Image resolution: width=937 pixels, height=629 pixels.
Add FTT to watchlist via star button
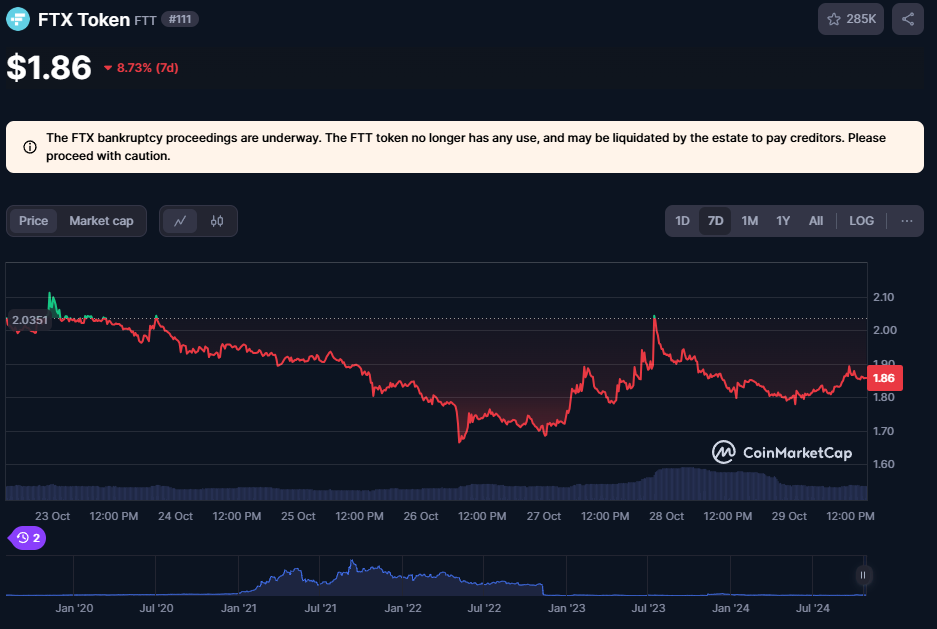point(850,19)
